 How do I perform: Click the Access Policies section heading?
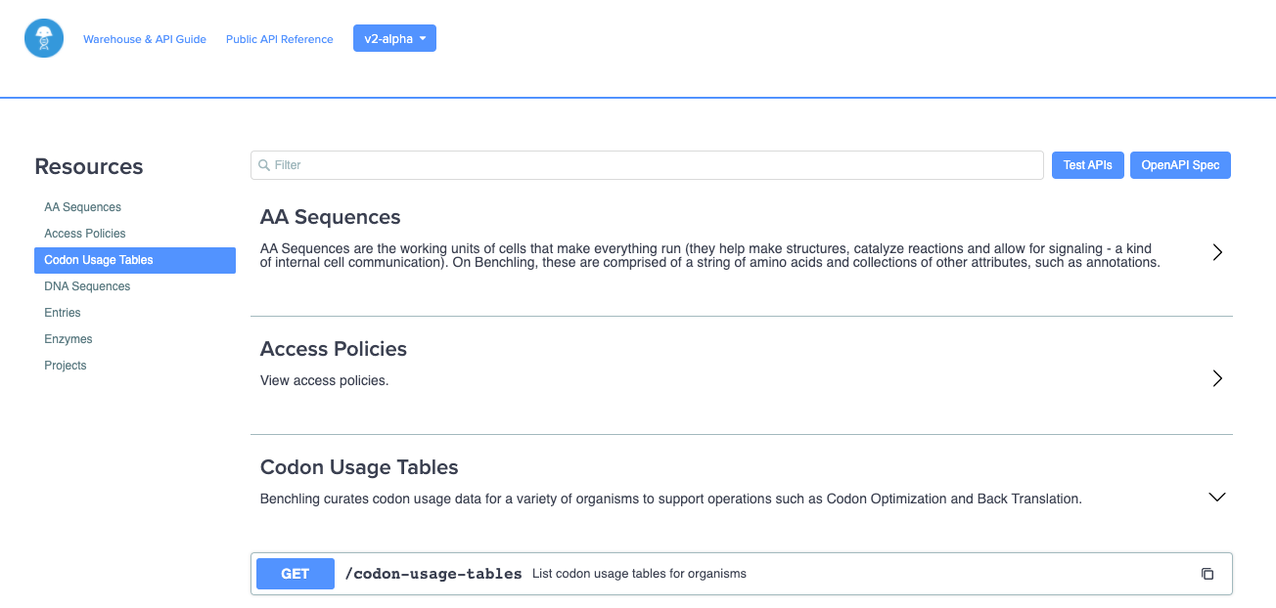pyautogui.click(x=333, y=349)
